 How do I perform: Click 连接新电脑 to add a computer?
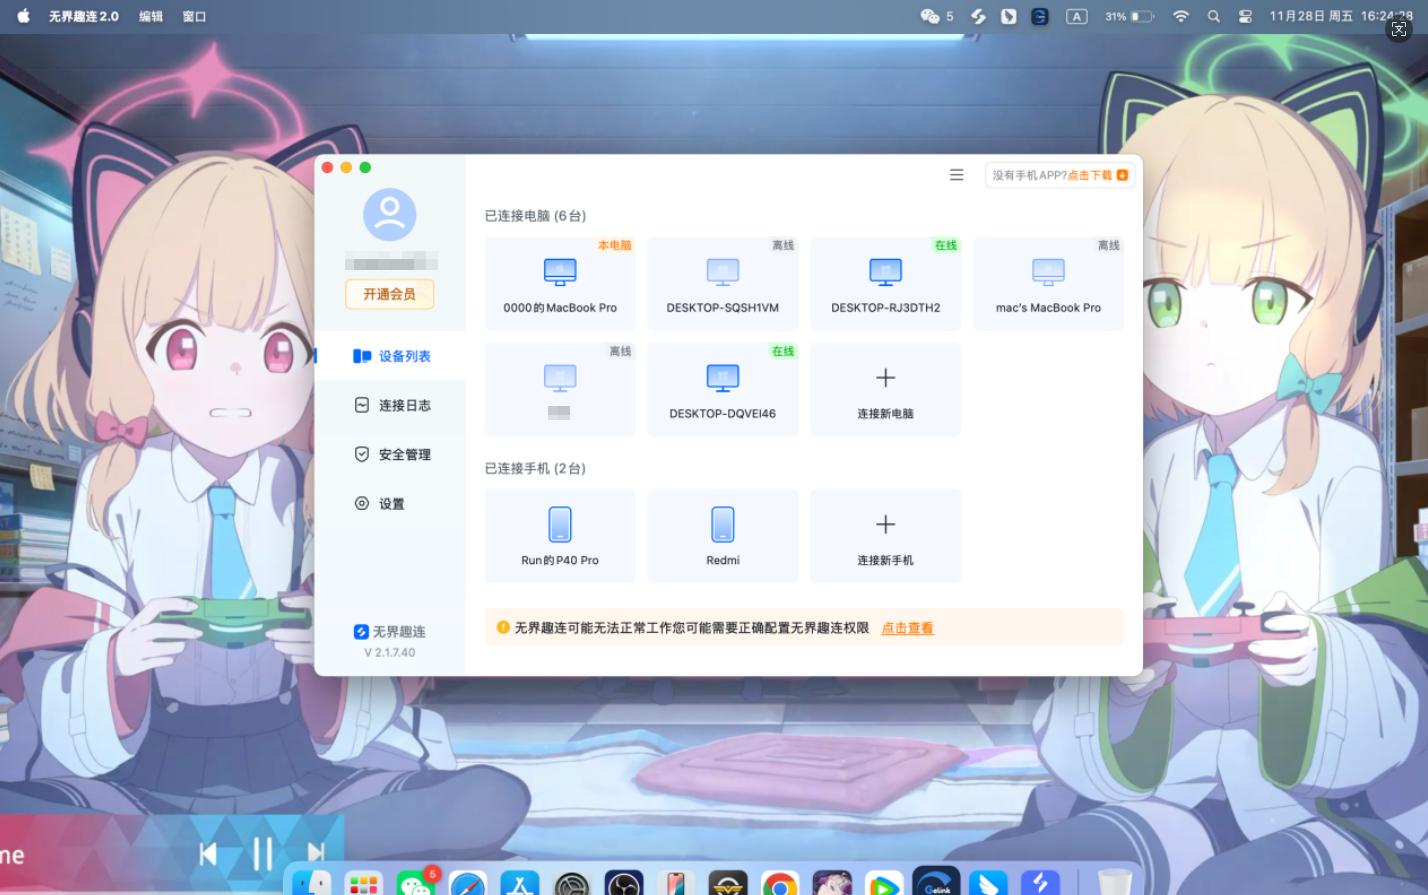click(884, 390)
